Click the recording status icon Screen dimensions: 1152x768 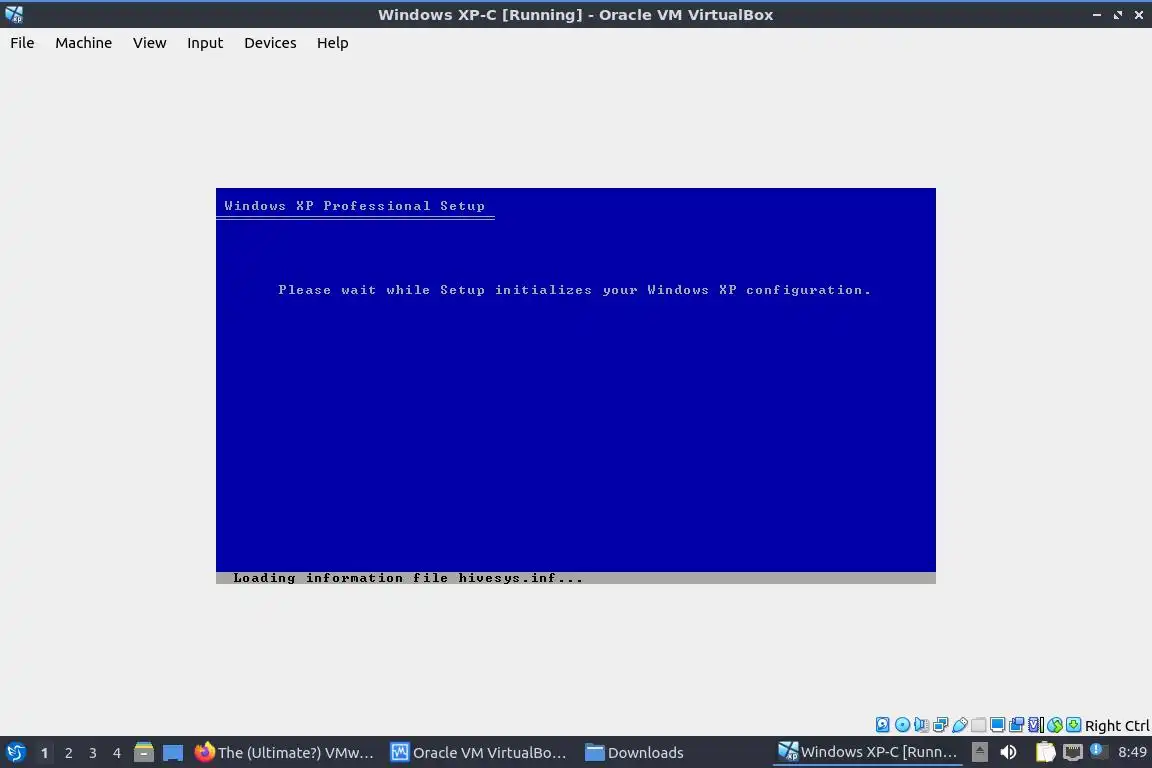[1017, 725]
